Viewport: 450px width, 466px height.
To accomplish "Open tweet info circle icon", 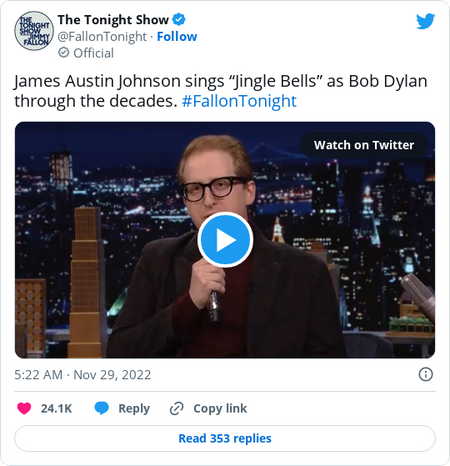I will pos(426,374).
